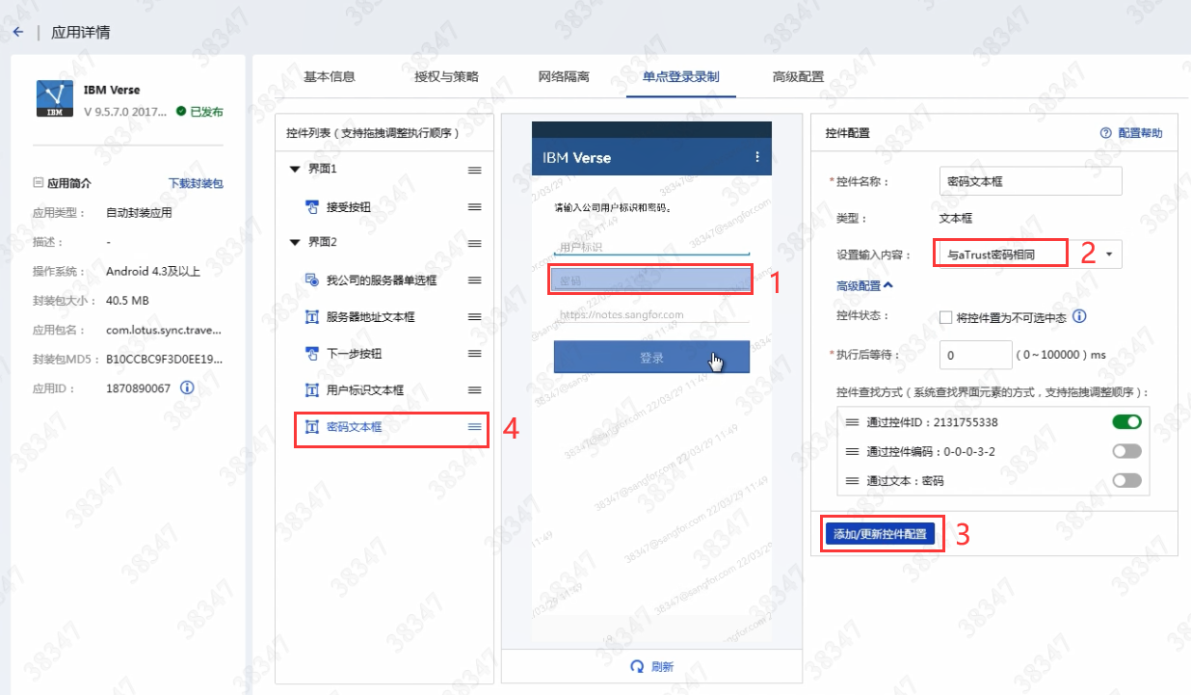Click the 服务器地址文本框 text icon
The height and width of the screenshot is (695, 1191).
(311, 317)
